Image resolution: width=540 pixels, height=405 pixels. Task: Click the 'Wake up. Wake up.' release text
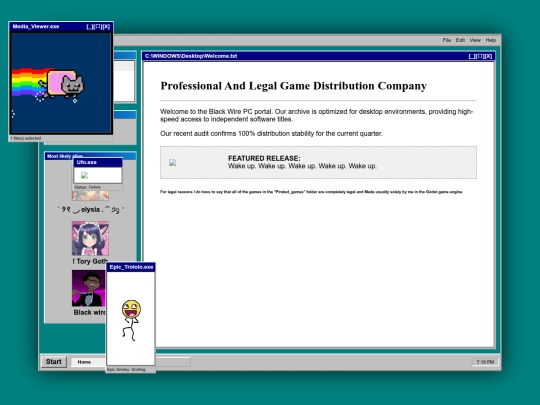[302, 166]
